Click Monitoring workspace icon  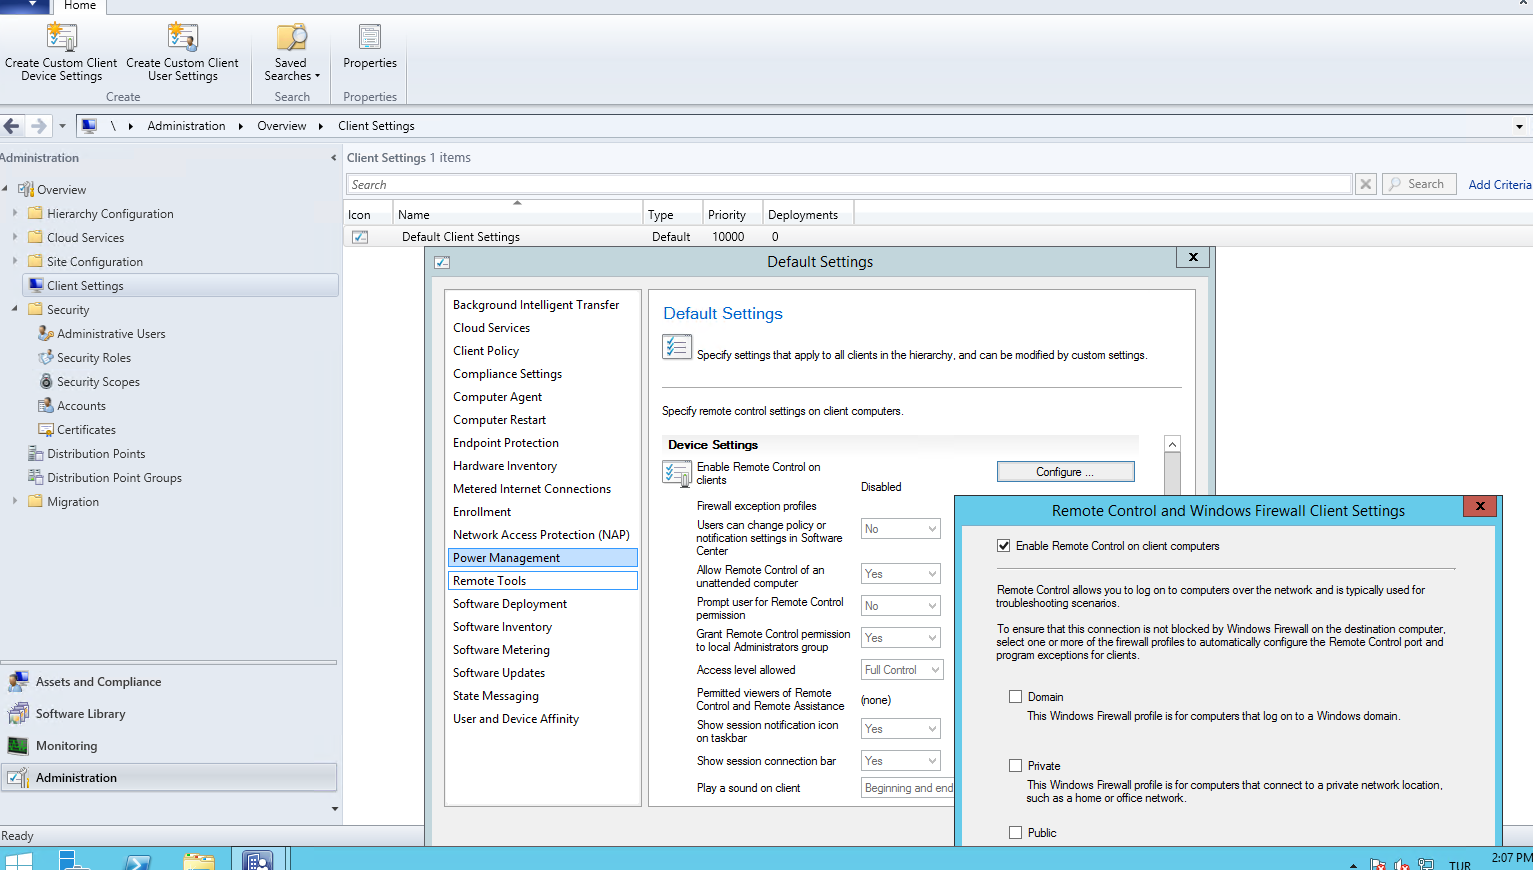tap(18, 746)
